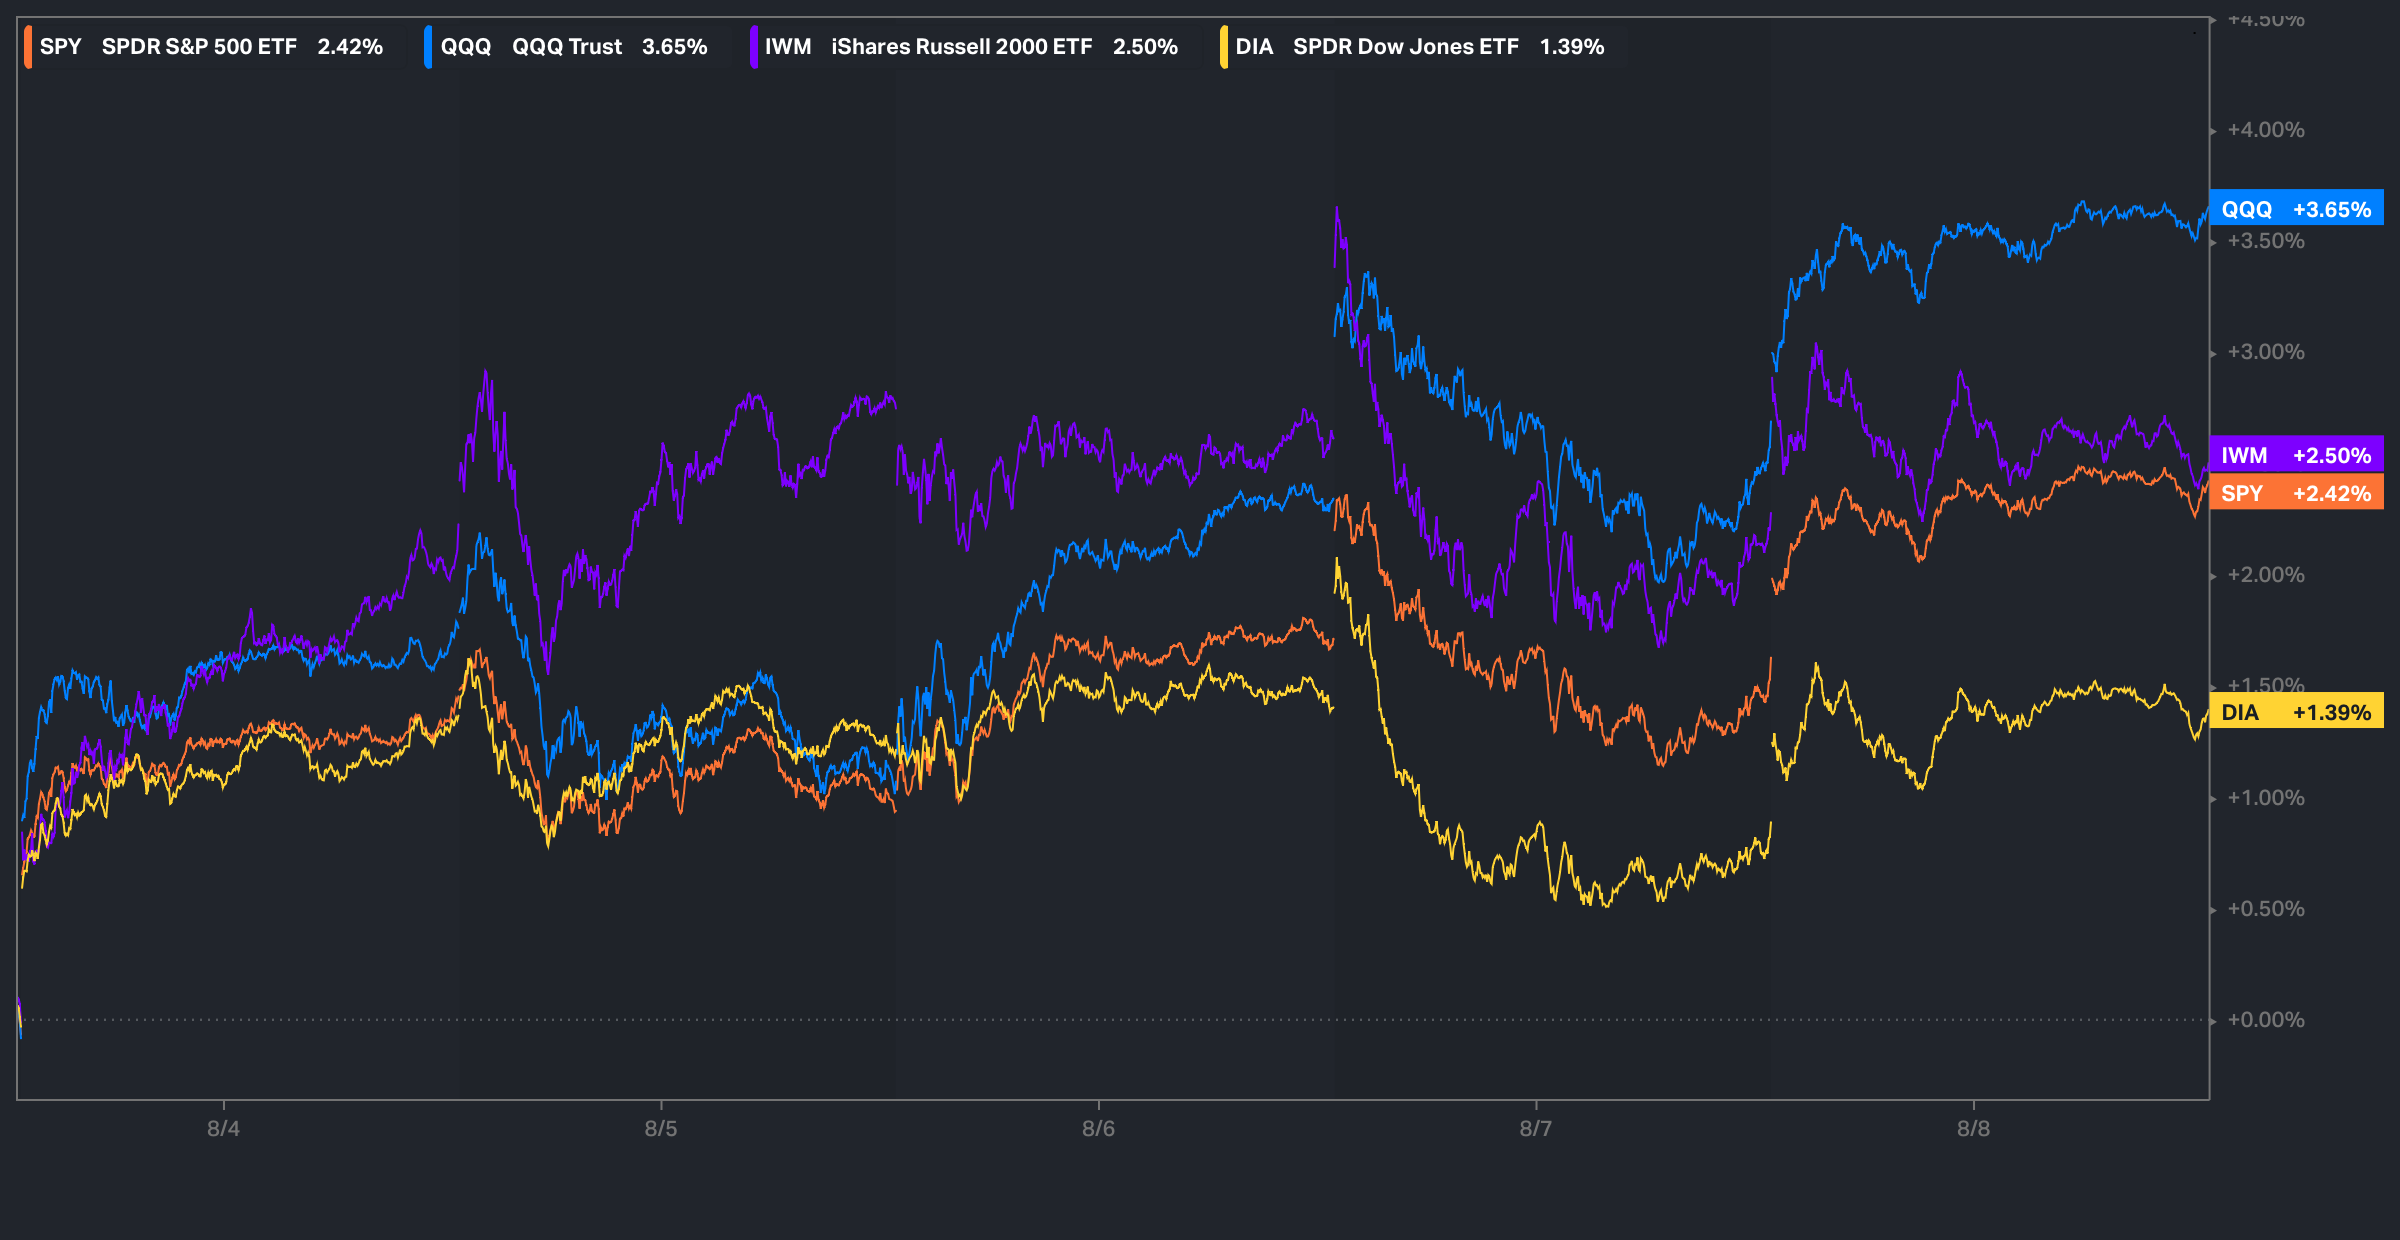Click the 3.65% value in top legend
This screenshot has height=1240, width=2400.
point(674,47)
